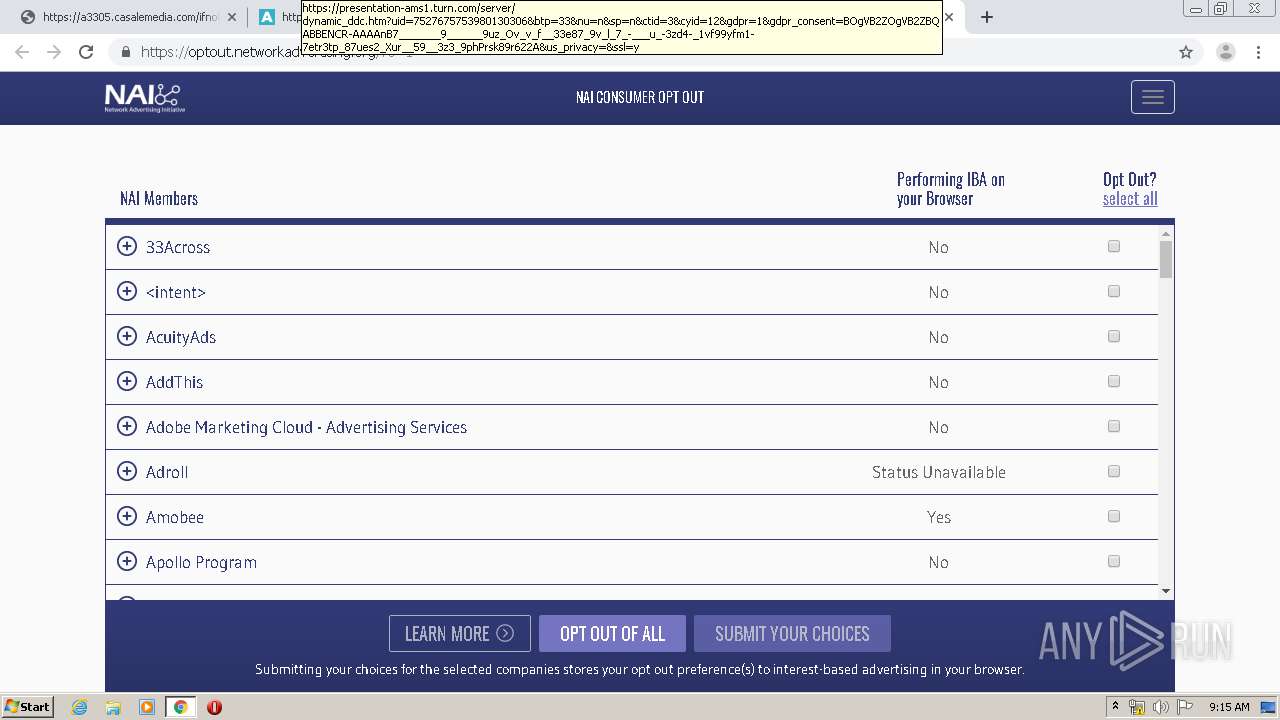Click the NAI logo
Viewport: 1280px width, 720px height.
coord(145,97)
